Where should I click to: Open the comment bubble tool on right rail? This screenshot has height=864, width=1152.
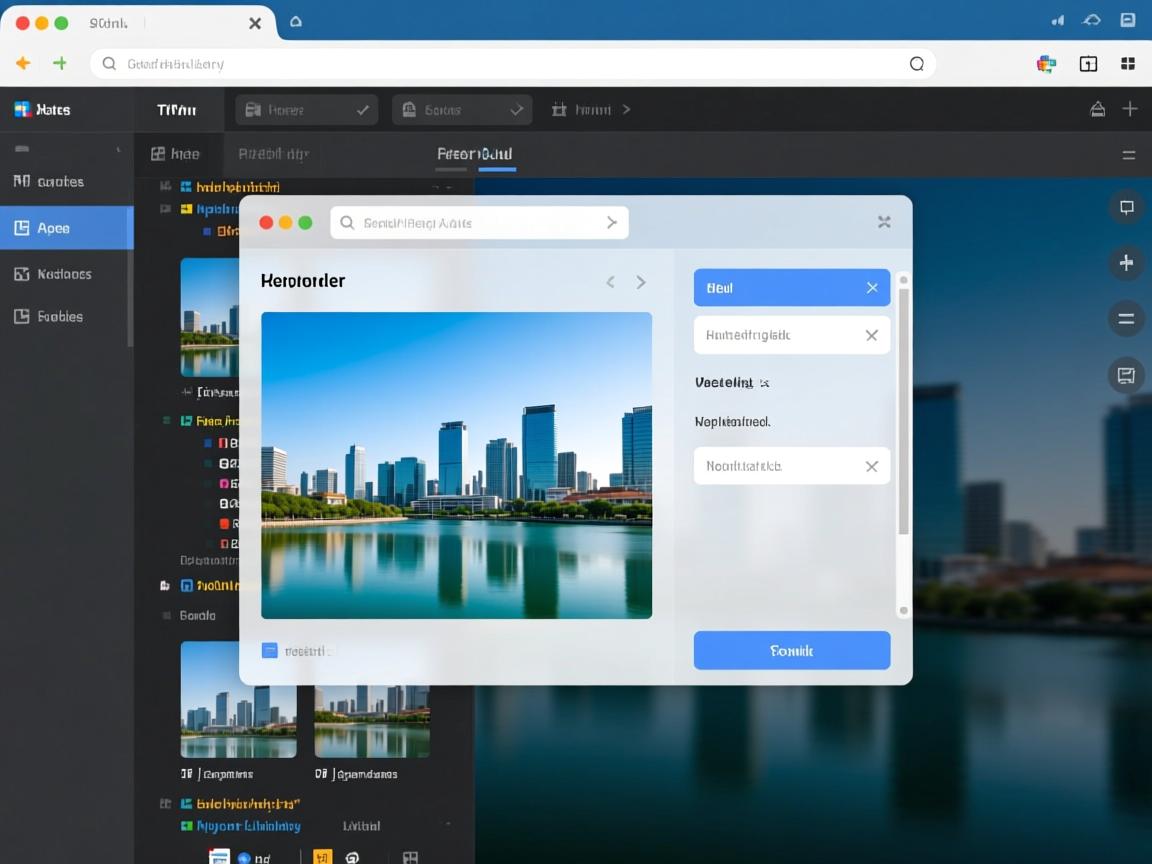(x=1126, y=207)
